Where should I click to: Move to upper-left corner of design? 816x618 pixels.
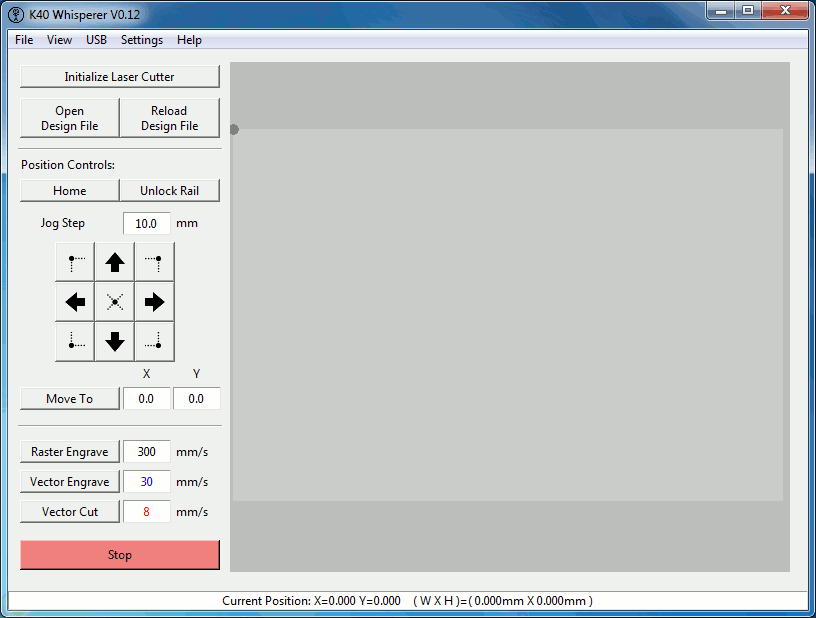pyautogui.click(x=75, y=262)
